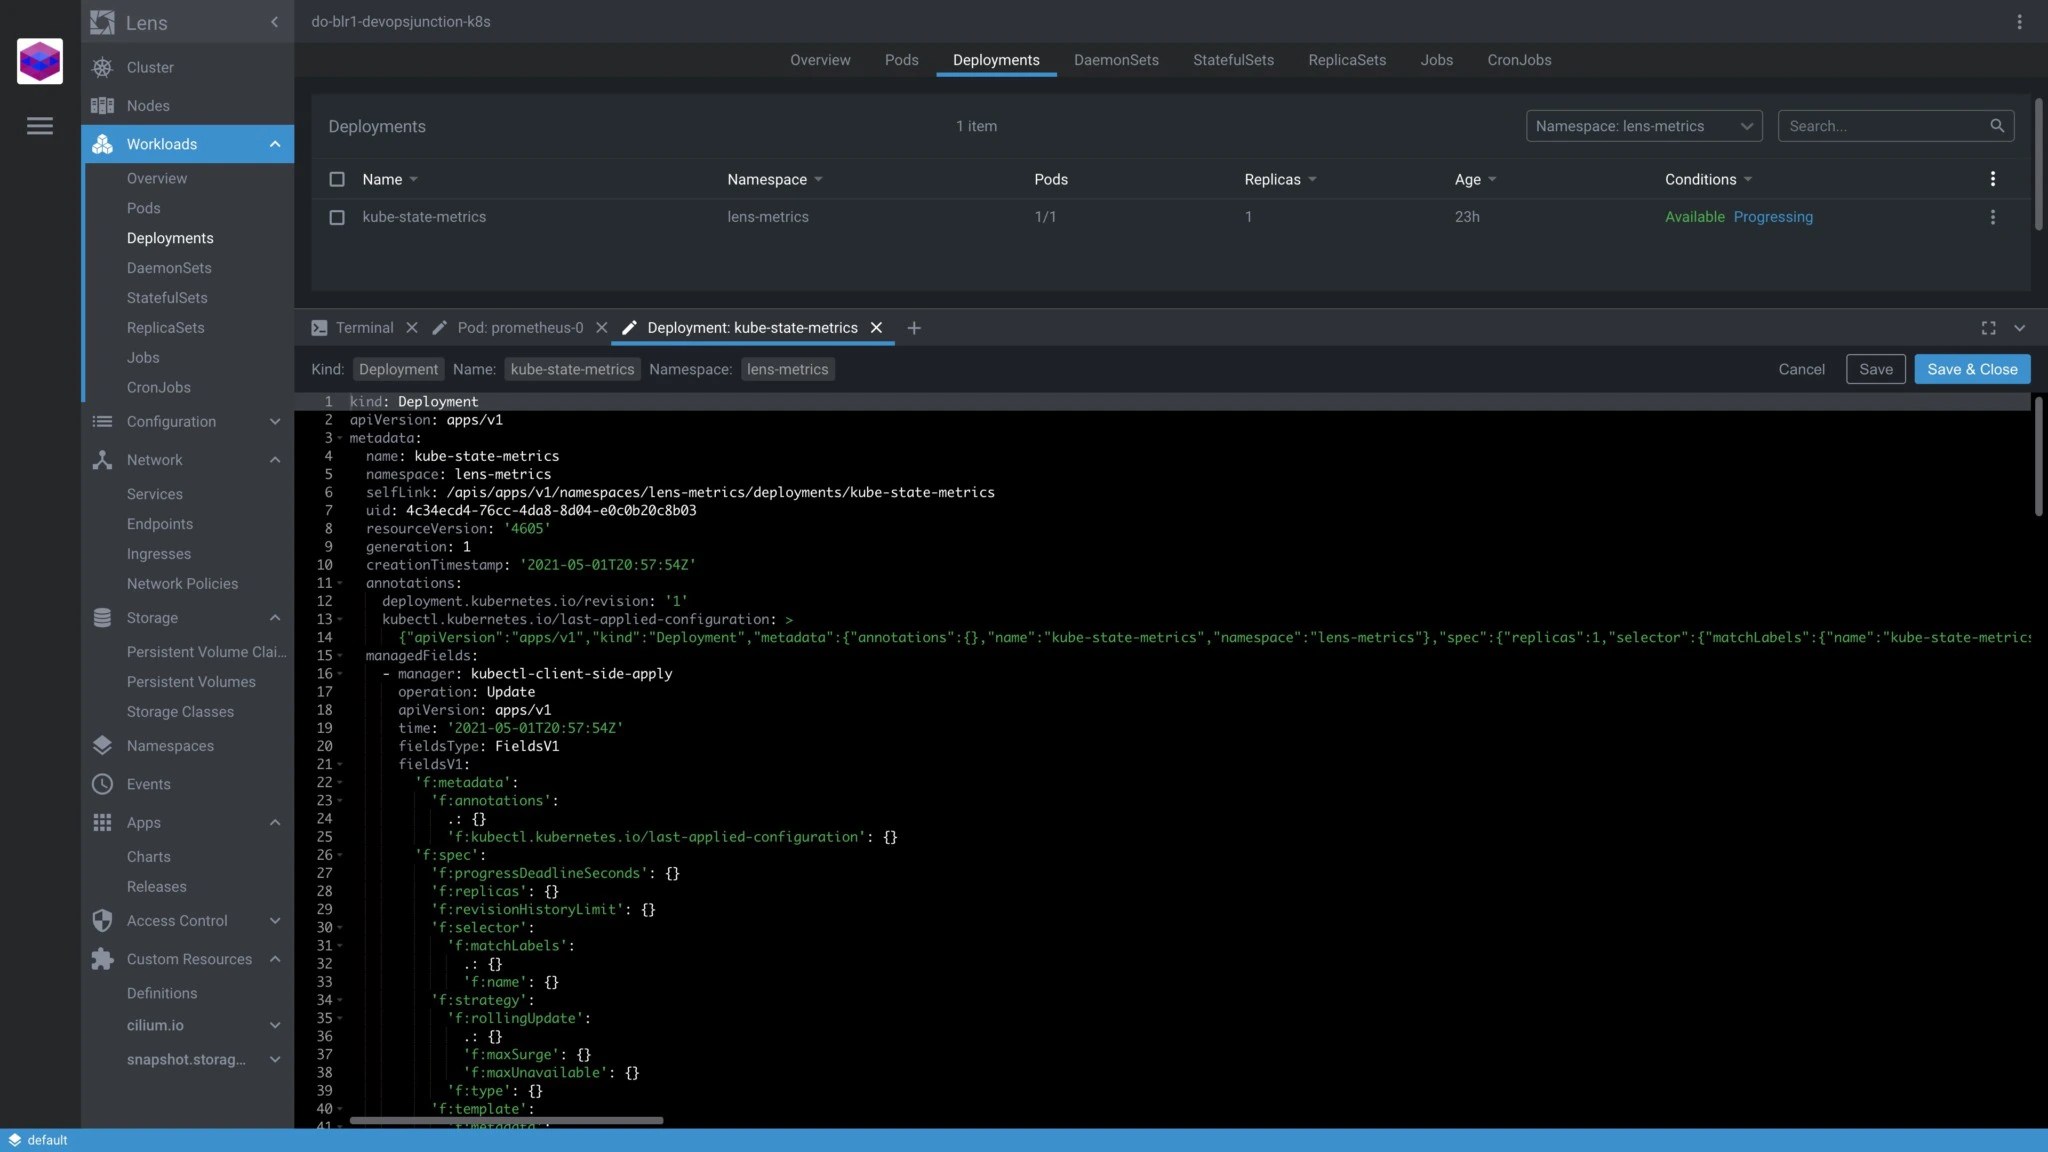Select all deployments header checkbox
The height and width of the screenshot is (1152, 2048).
click(337, 180)
